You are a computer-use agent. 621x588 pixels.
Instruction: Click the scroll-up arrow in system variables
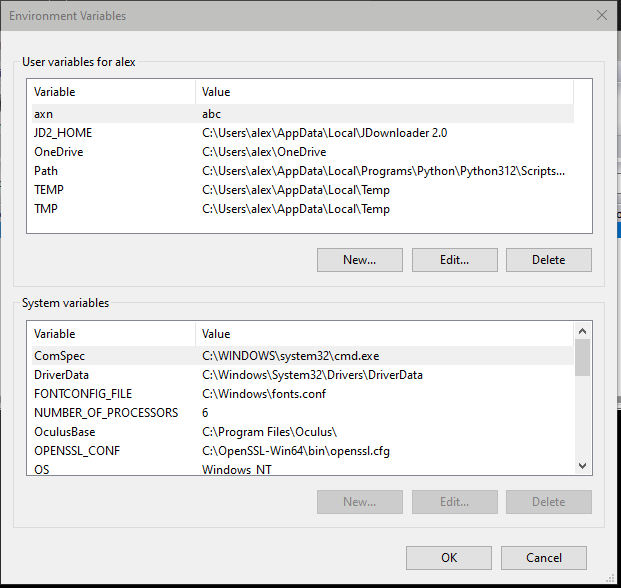coord(582,331)
